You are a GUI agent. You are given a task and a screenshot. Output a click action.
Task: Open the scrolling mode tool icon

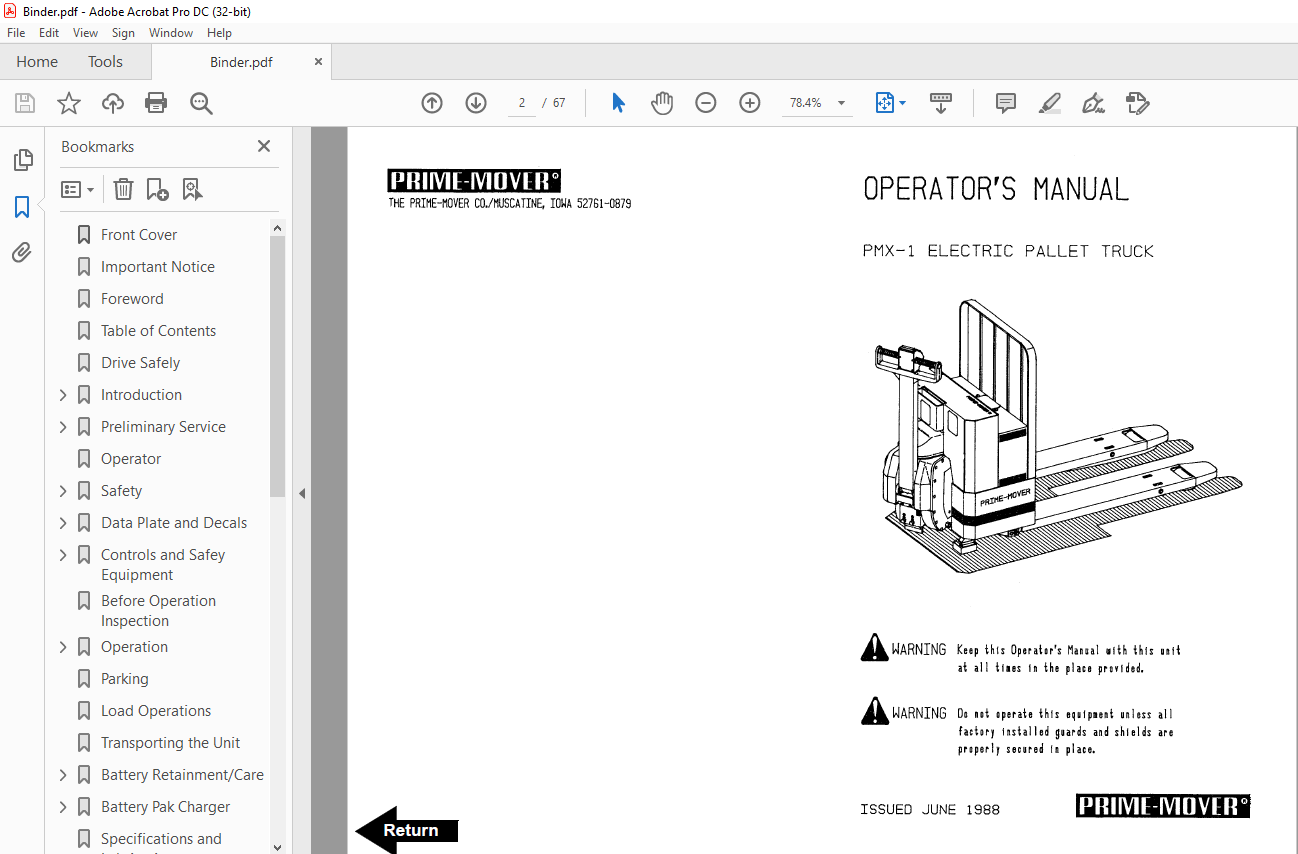pyautogui.click(x=941, y=103)
